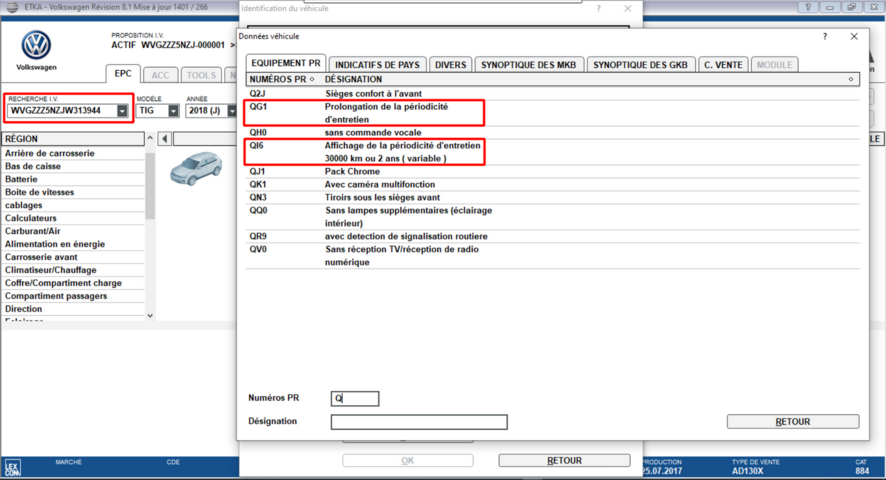Select the EPC tab in main window
The image size is (886, 480).
pyautogui.click(x=123, y=73)
